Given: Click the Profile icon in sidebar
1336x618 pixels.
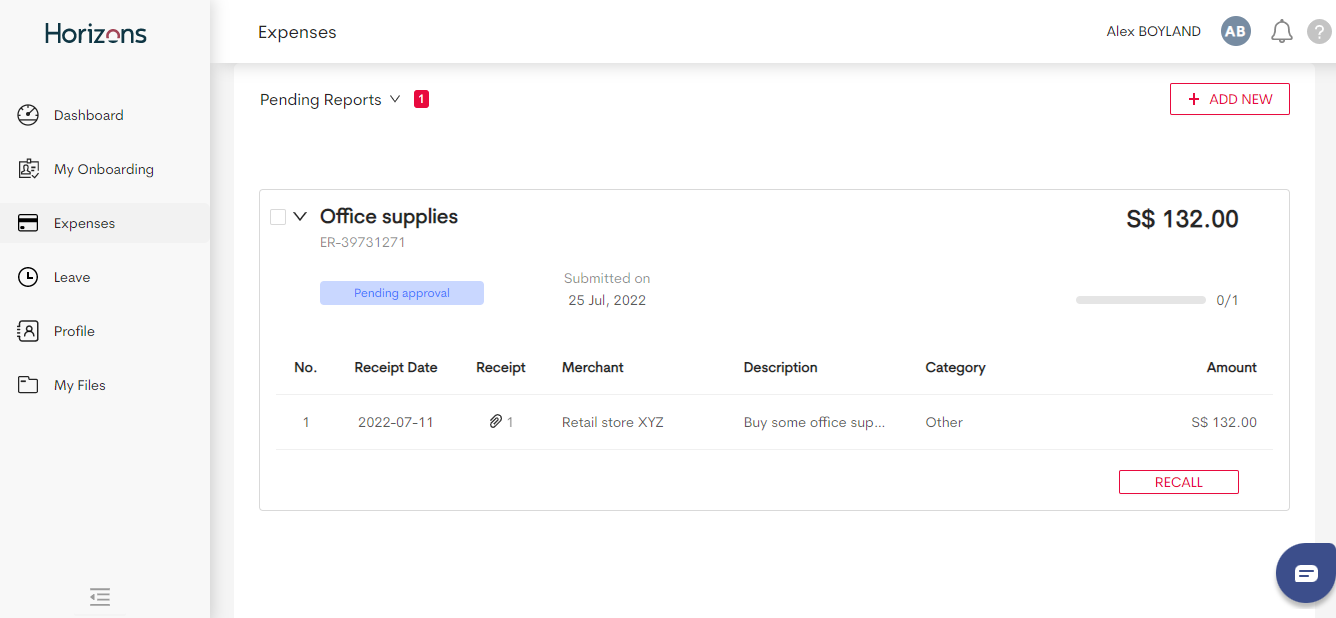Looking at the screenshot, I should coord(28,331).
